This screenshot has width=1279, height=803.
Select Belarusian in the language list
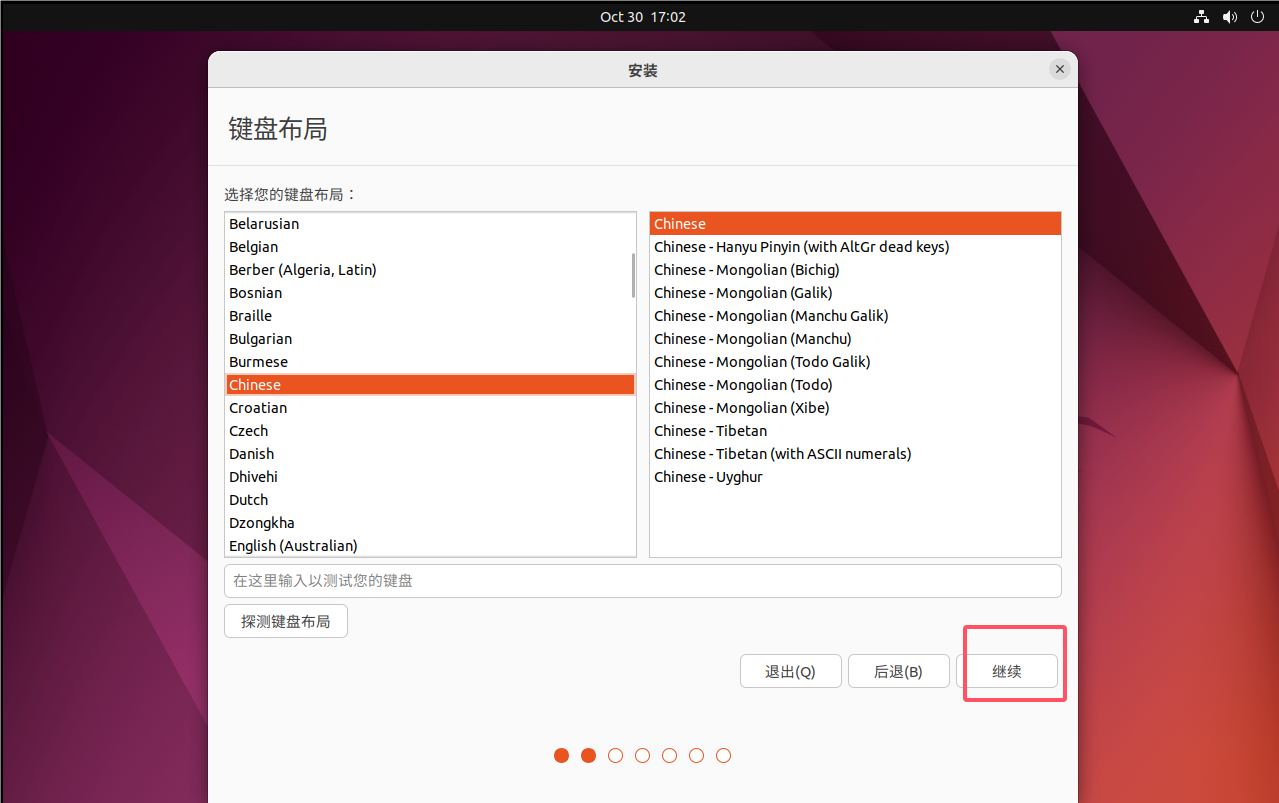pyautogui.click(x=430, y=224)
